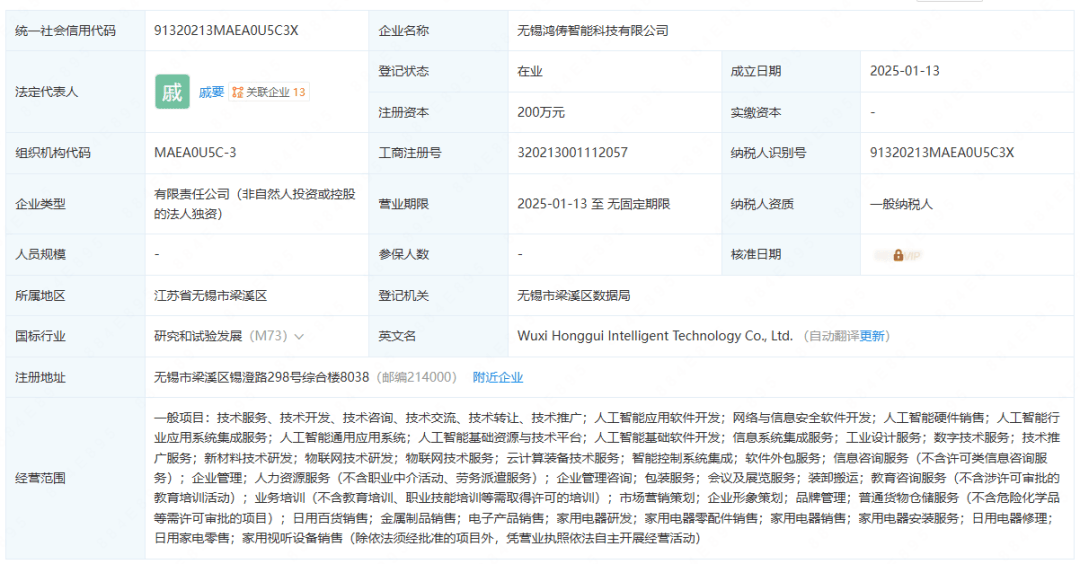The image size is (1080, 564).
Task: Click the address 无锡市梁溪区锡澄路298号综合楼8038
Action: [261, 377]
